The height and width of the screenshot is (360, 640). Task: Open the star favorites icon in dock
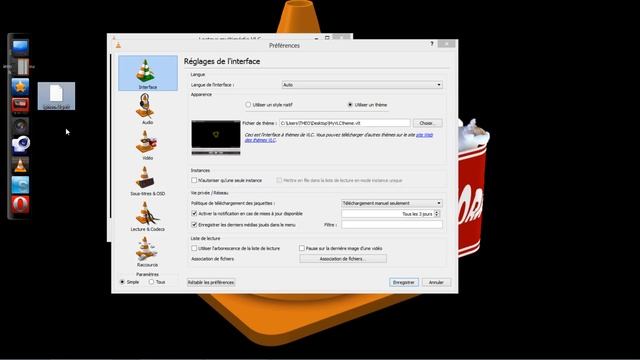click(20, 86)
